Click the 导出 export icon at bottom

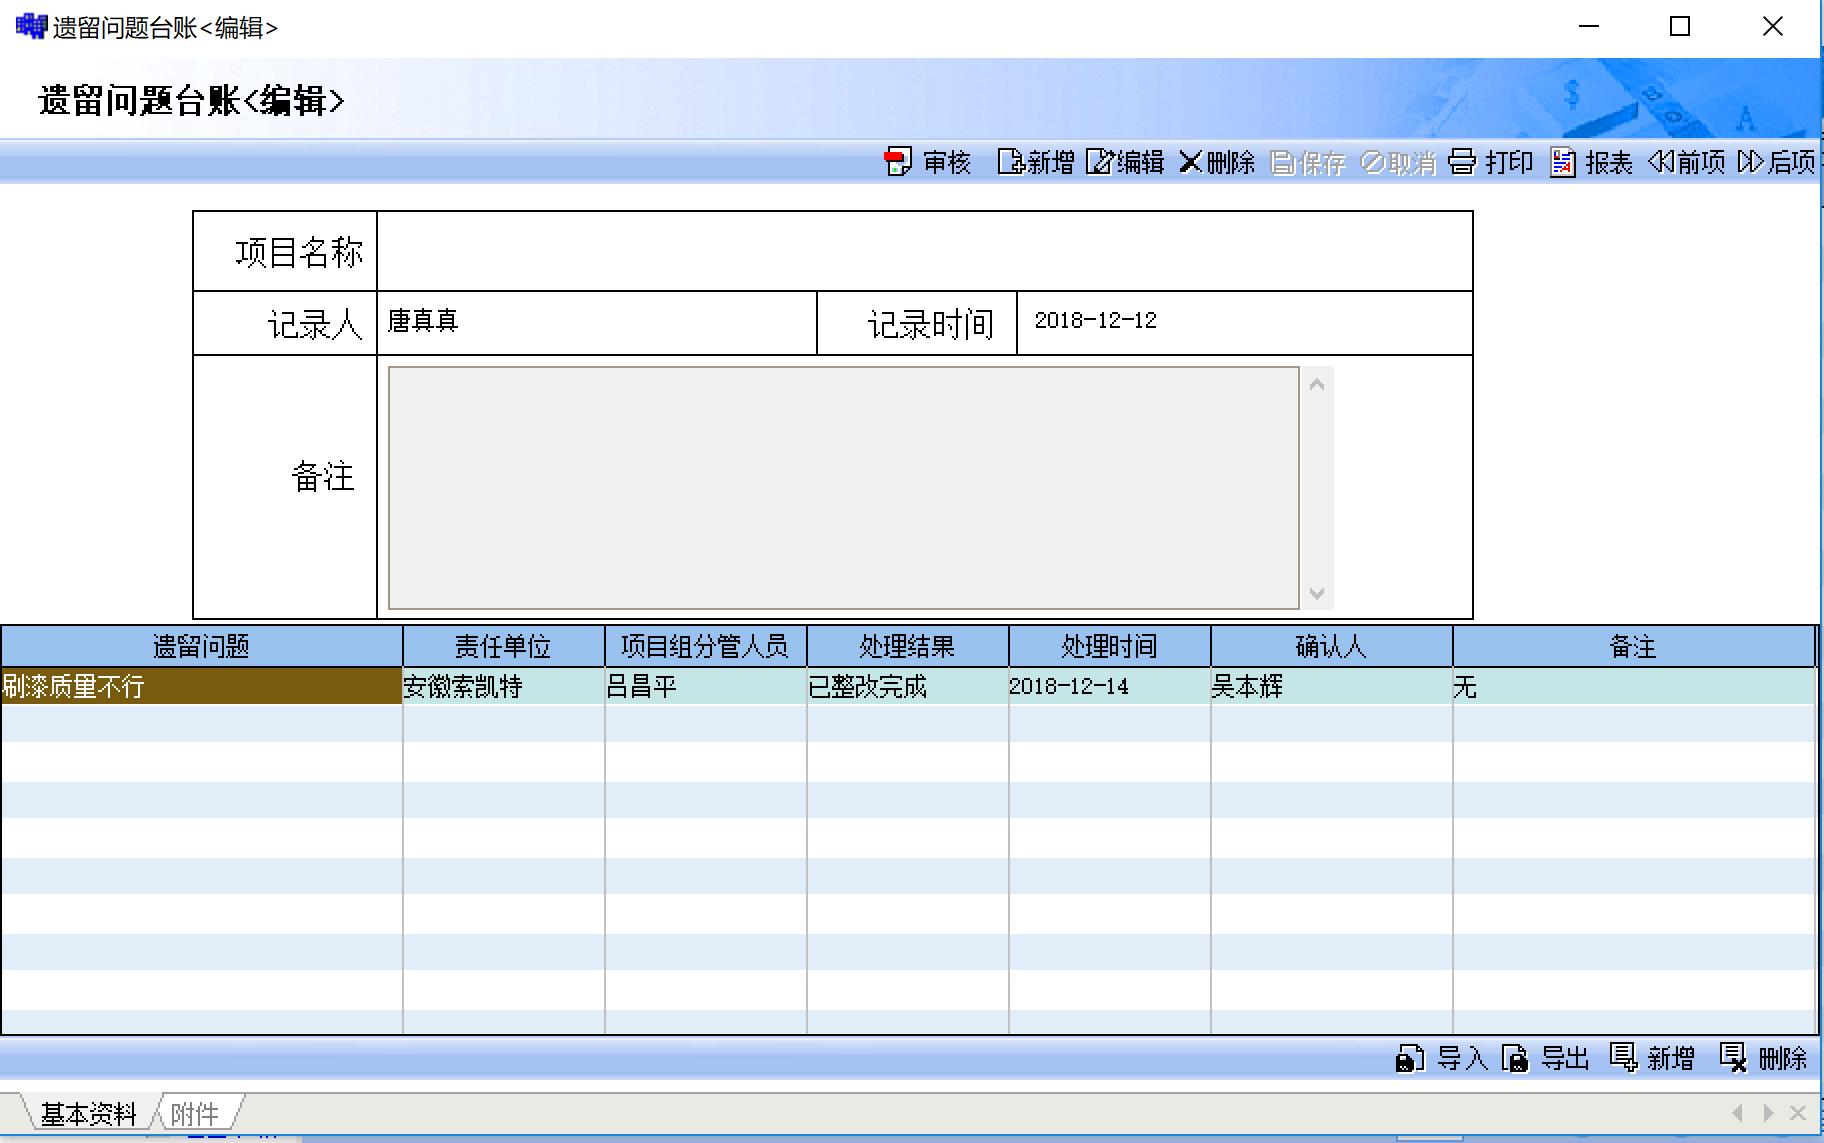[1515, 1058]
